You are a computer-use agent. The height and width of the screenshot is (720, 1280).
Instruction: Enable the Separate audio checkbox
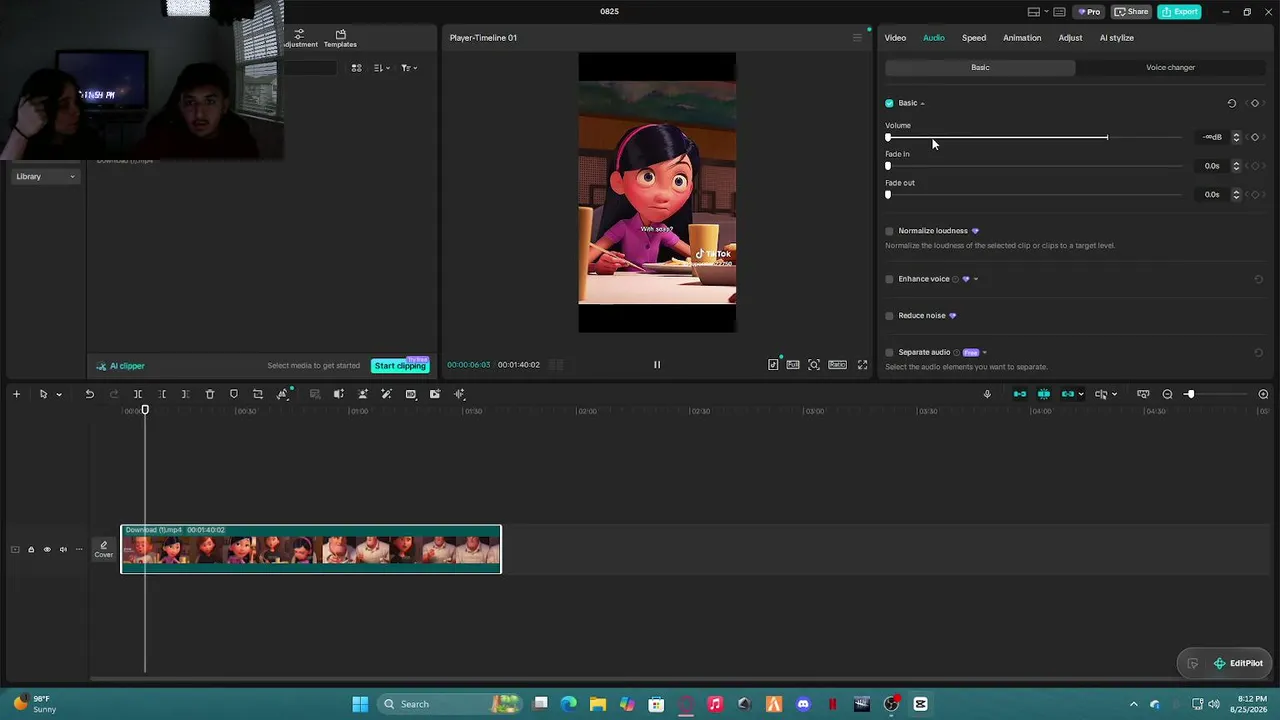[x=889, y=352]
